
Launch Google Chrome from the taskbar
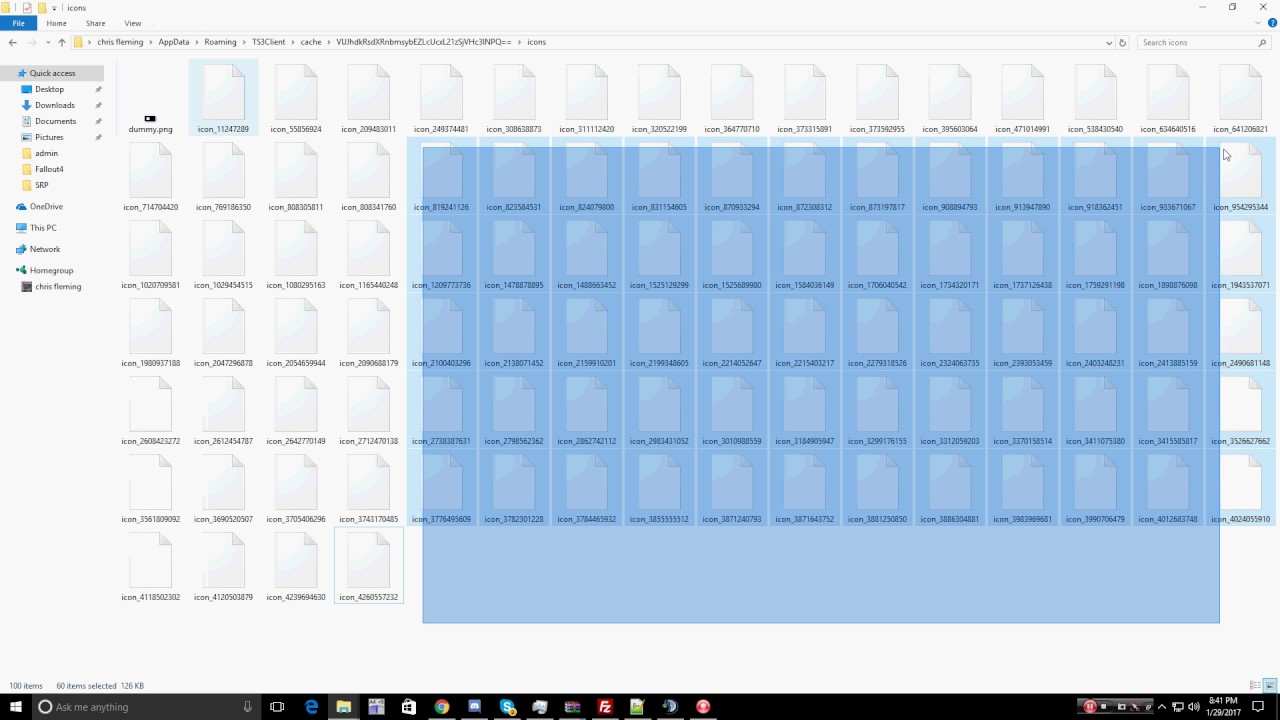[x=441, y=707]
